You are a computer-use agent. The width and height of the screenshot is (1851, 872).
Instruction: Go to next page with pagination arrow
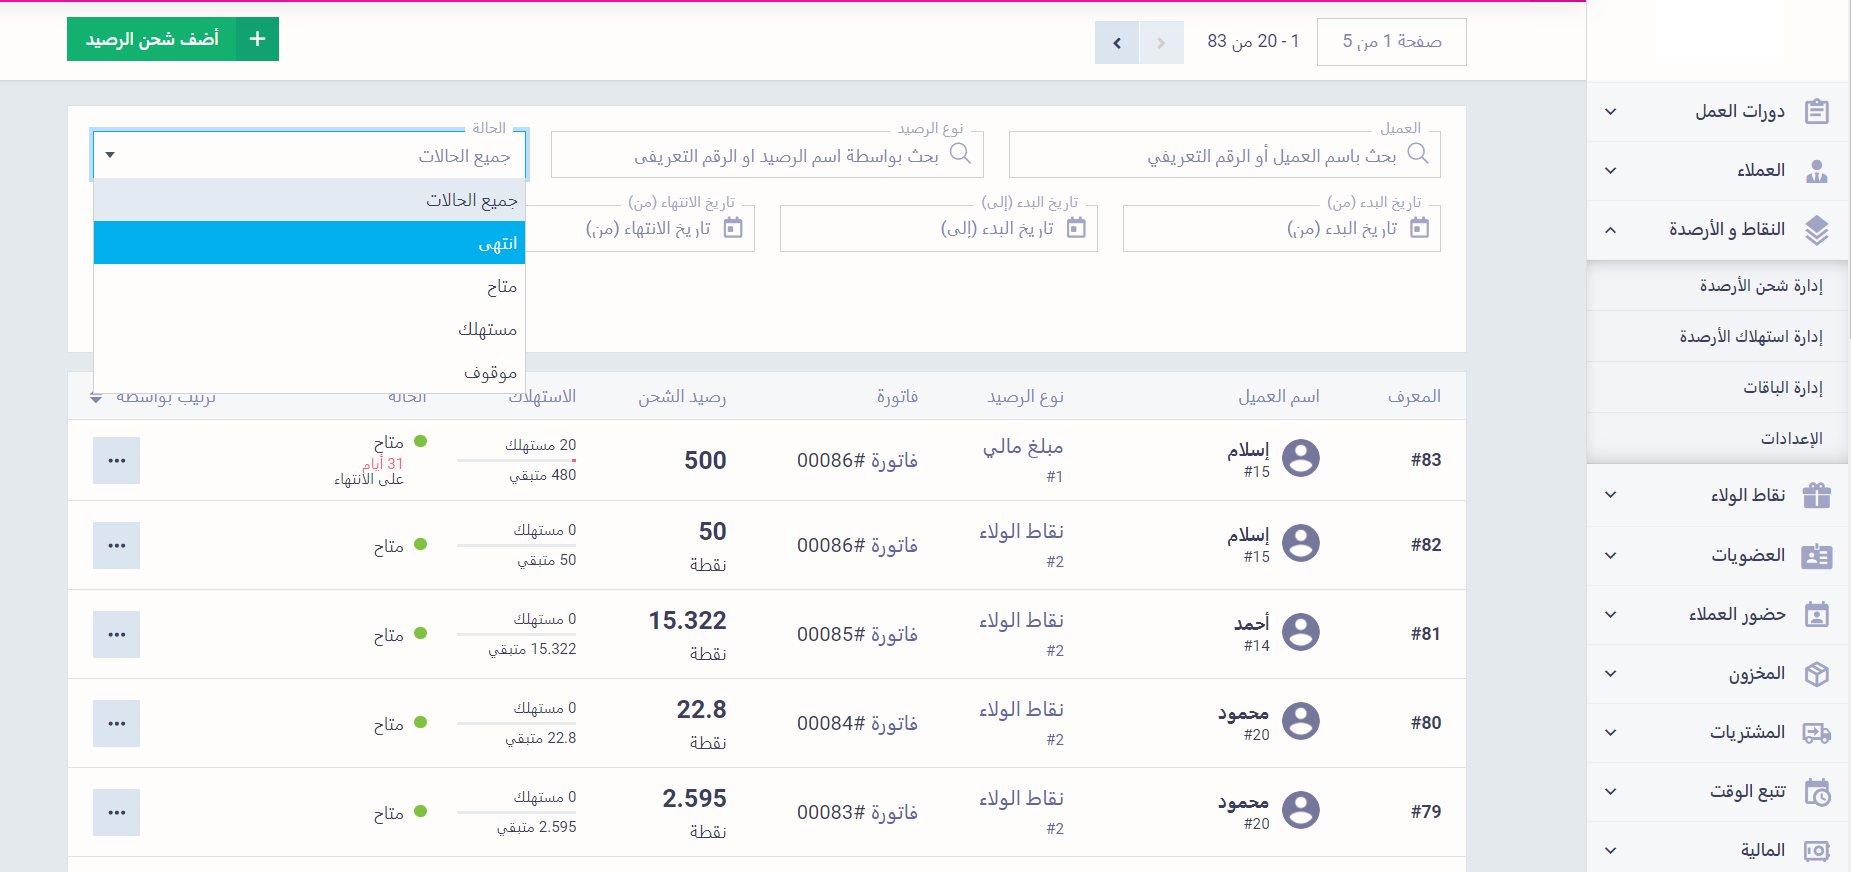(1117, 43)
